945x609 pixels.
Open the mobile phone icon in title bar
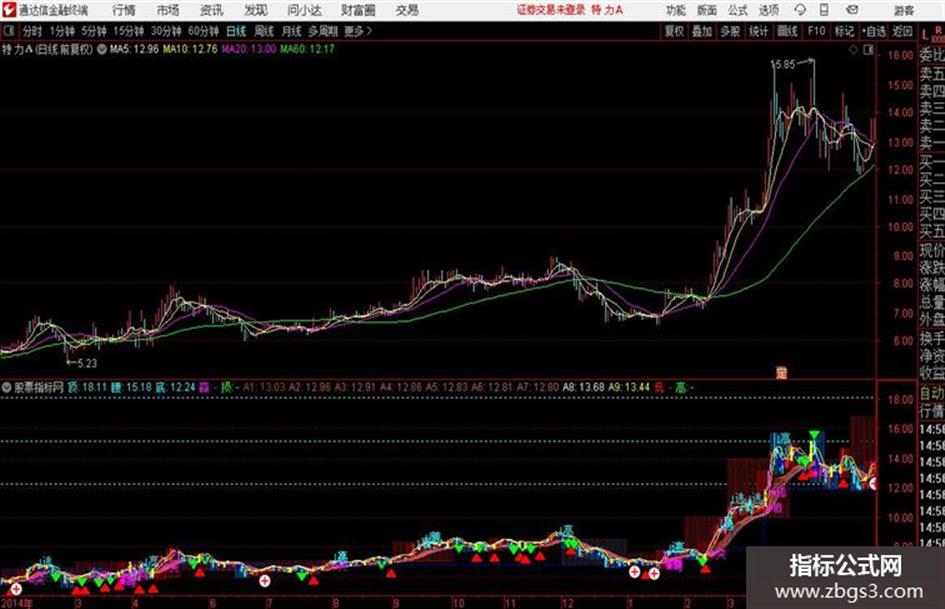pyautogui.click(x=824, y=10)
